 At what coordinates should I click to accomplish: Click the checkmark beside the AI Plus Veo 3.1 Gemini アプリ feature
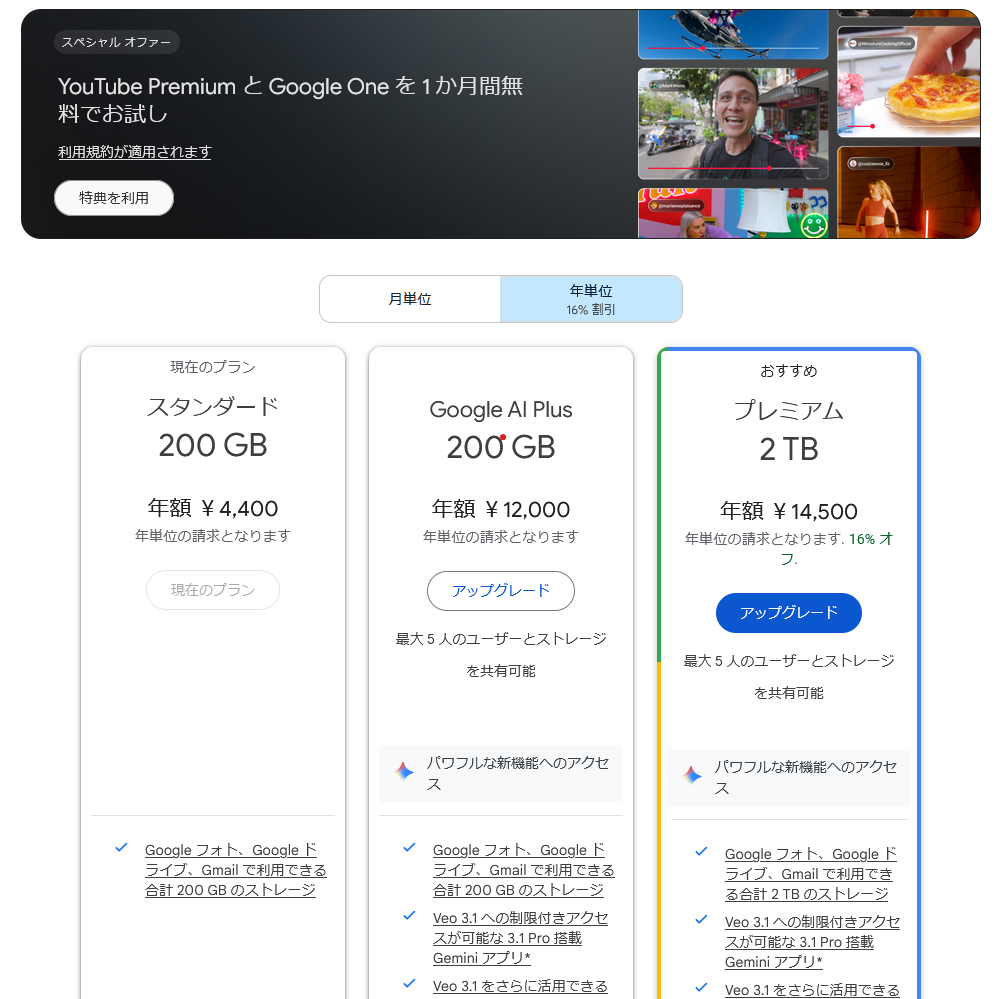(409, 916)
